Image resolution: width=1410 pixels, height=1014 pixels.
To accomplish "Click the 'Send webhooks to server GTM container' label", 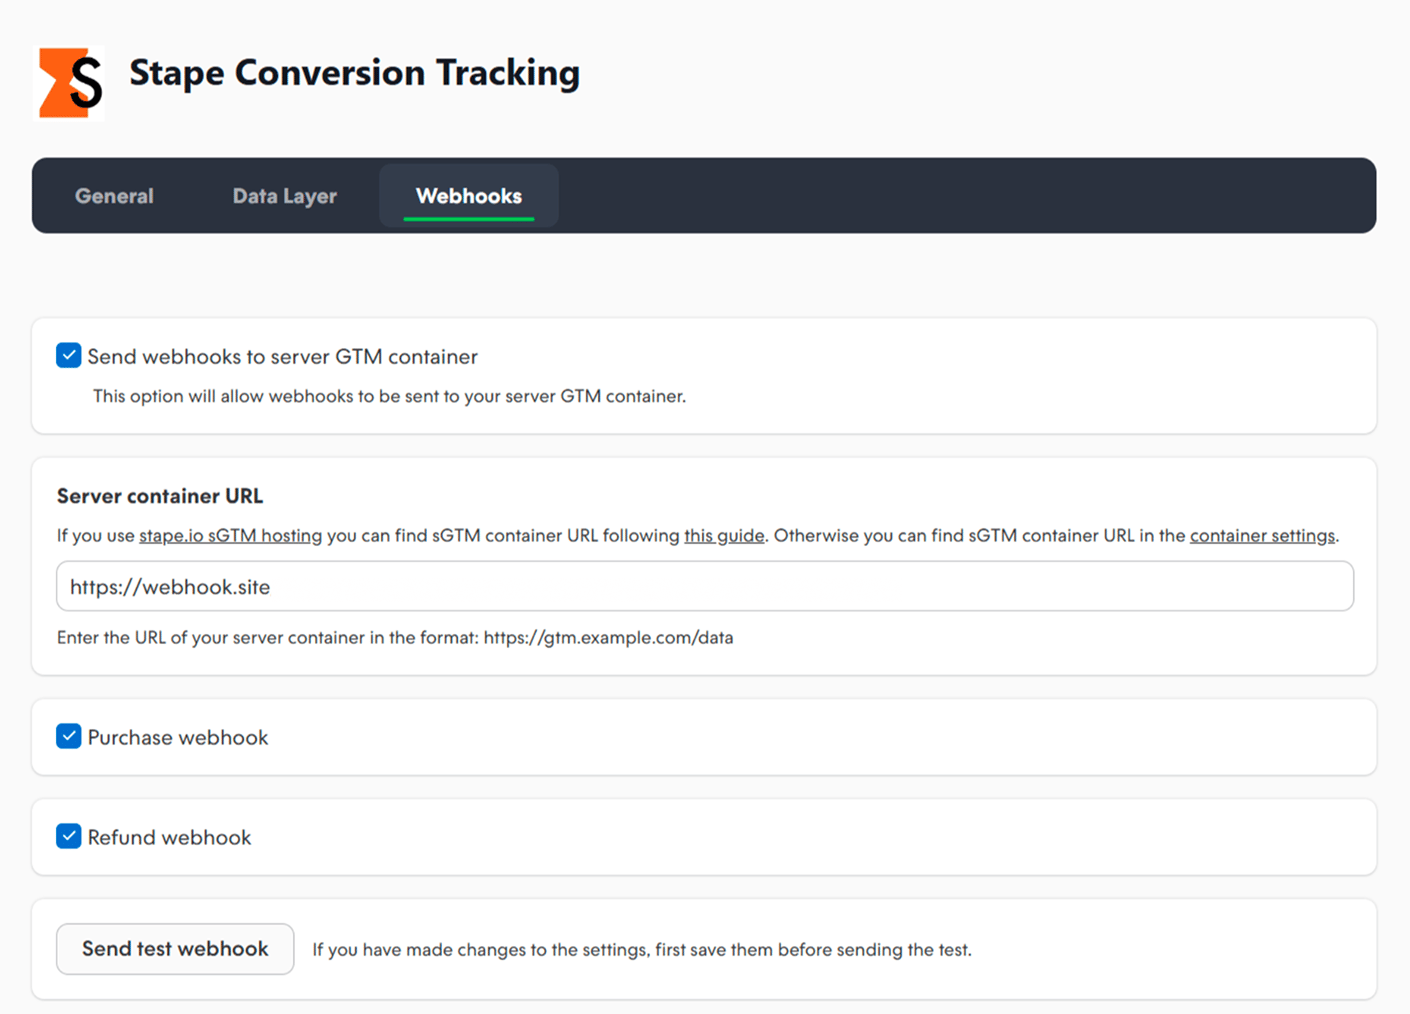I will pyautogui.click(x=282, y=357).
